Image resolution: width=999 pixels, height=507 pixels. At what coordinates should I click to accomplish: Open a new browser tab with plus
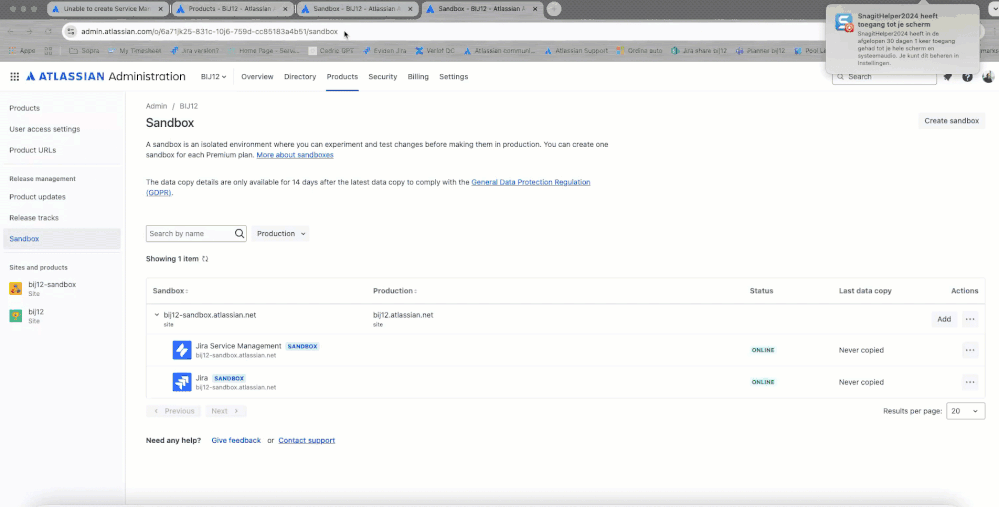coord(554,9)
